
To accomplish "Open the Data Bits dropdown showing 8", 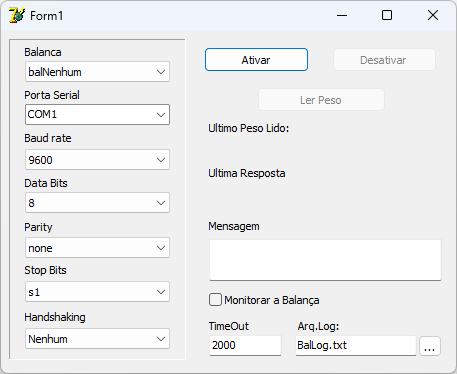I will [x=97, y=203].
